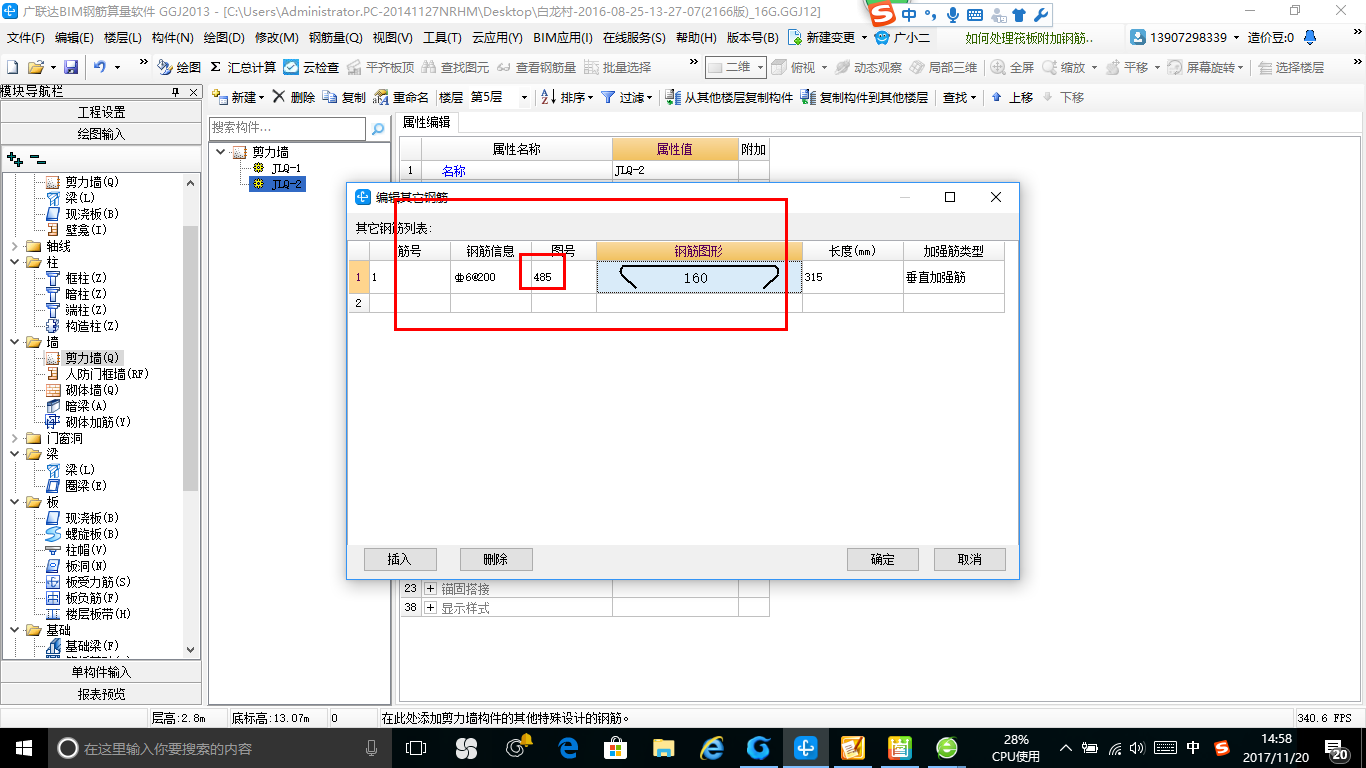Viewport: 1366px width, 768px height.
Task: Save project using floppy disk icon
Action: pos(71,67)
